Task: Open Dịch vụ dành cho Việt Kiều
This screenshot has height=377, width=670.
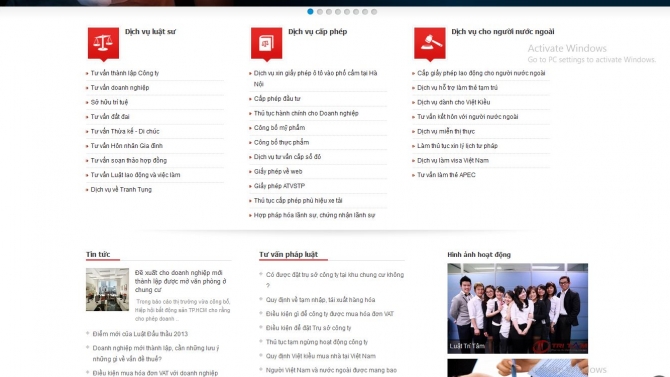Action: (453, 102)
